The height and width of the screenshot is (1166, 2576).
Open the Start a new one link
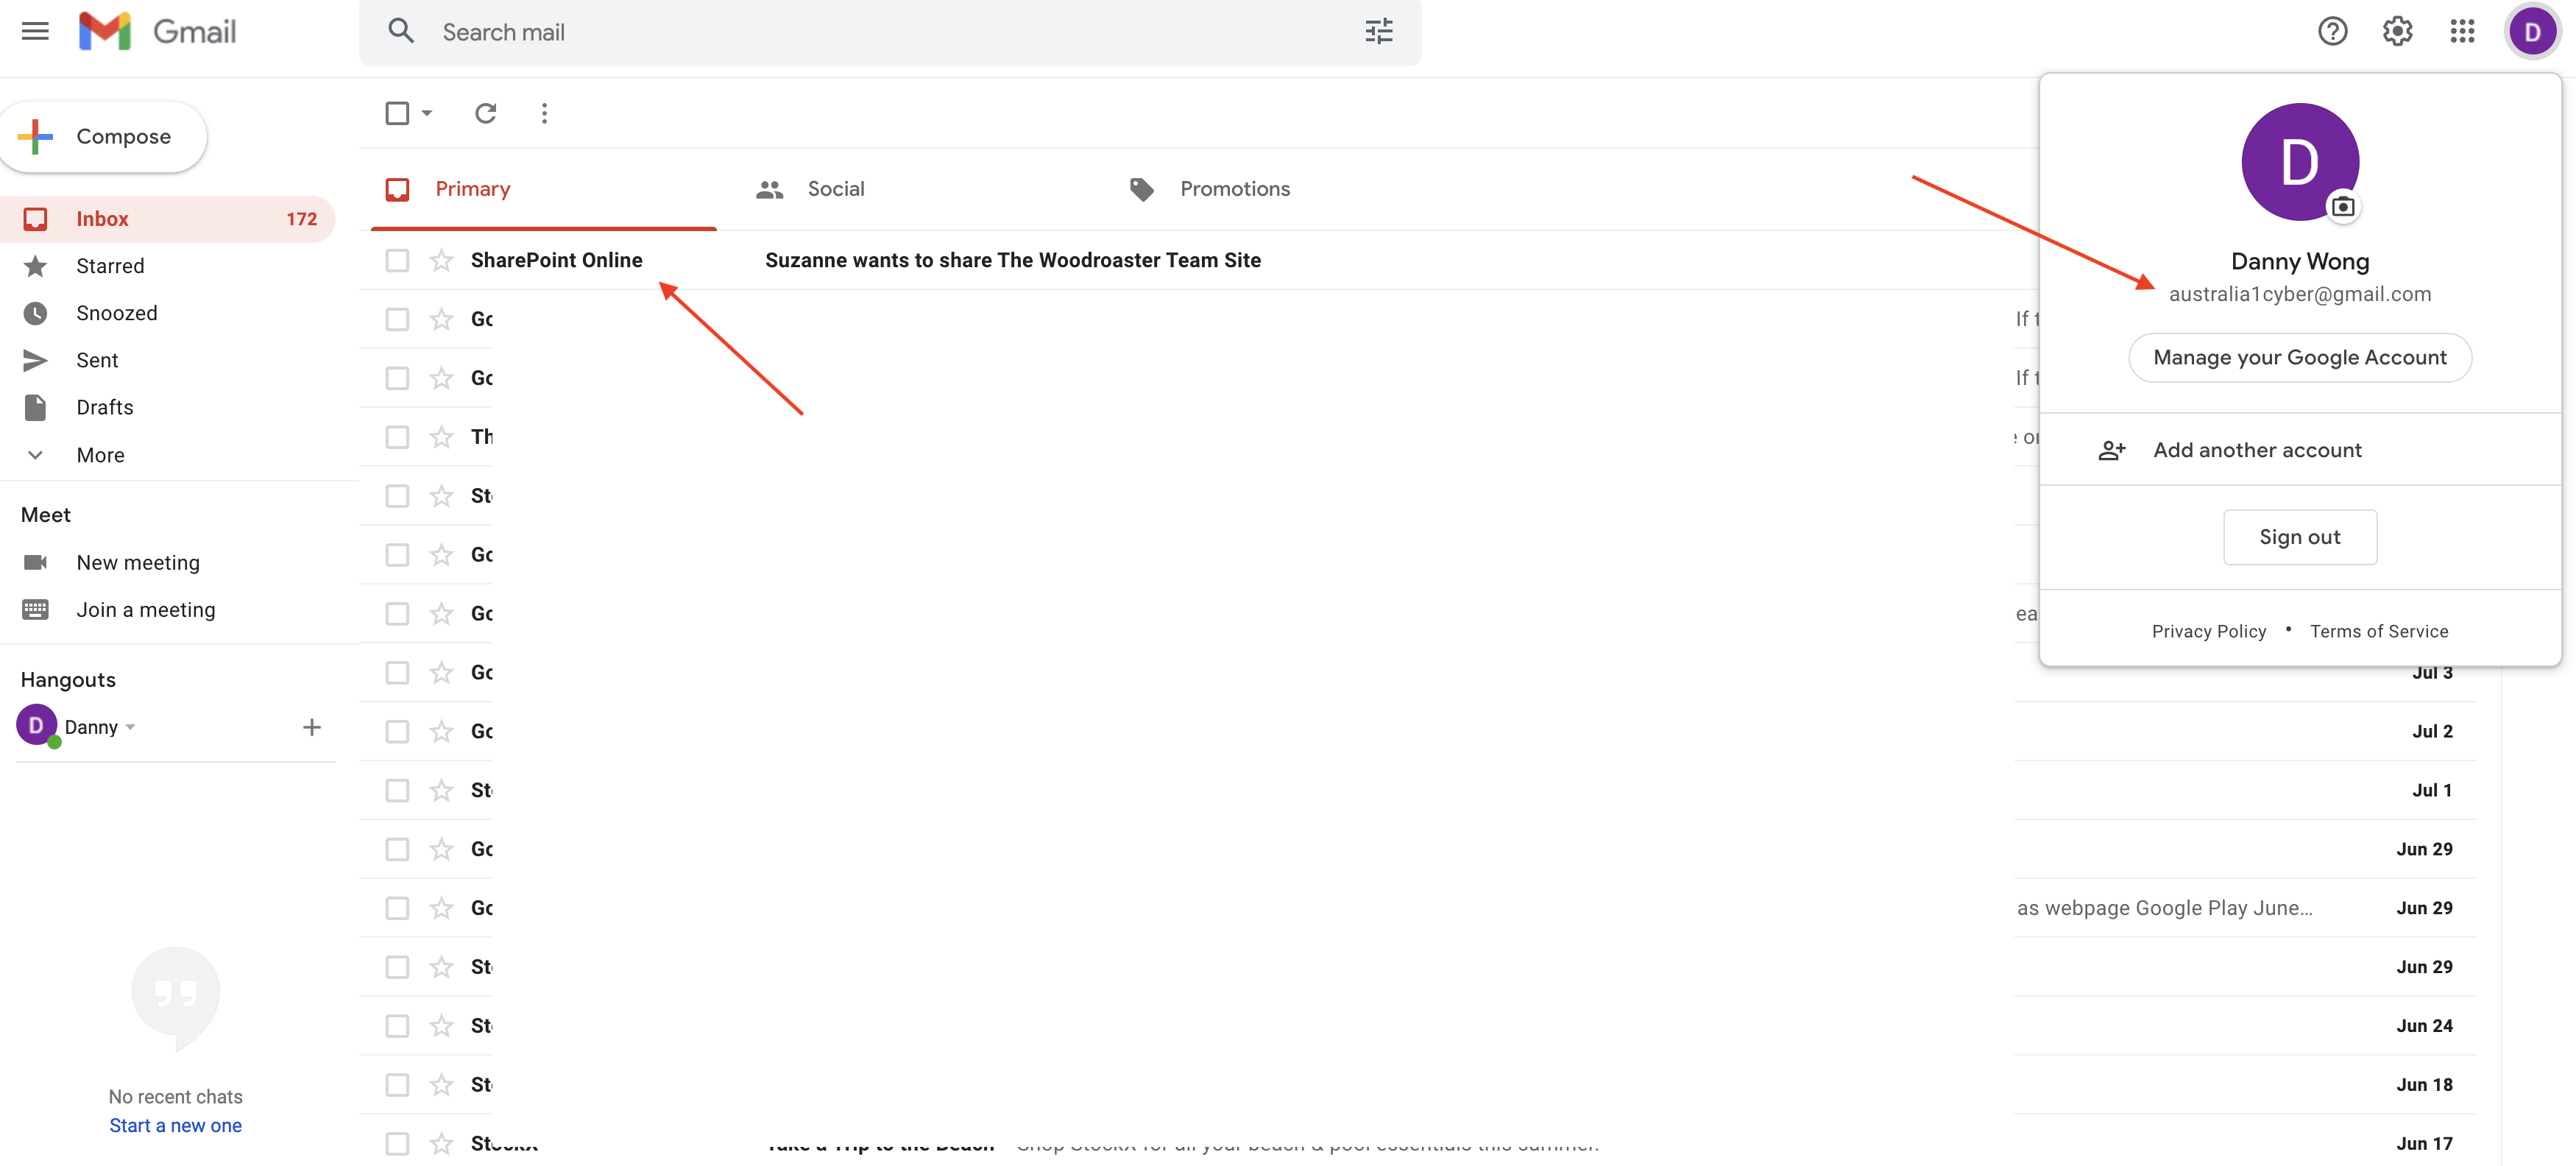[x=175, y=1125]
